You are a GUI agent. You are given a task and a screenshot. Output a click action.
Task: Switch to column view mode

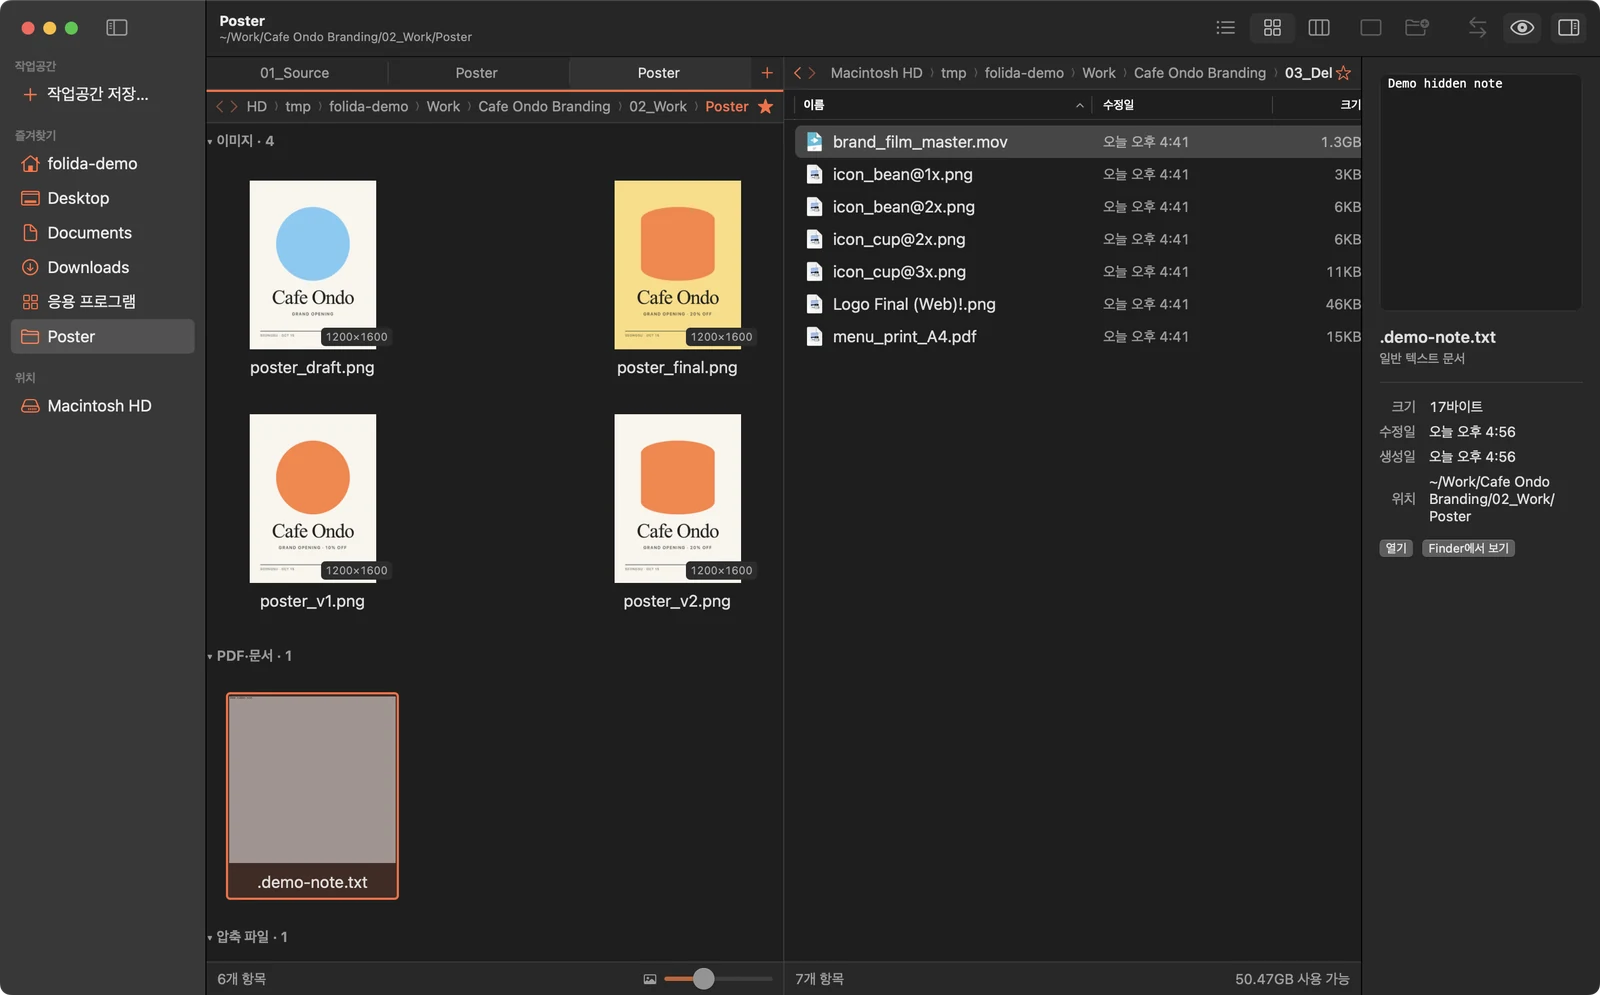click(1319, 28)
